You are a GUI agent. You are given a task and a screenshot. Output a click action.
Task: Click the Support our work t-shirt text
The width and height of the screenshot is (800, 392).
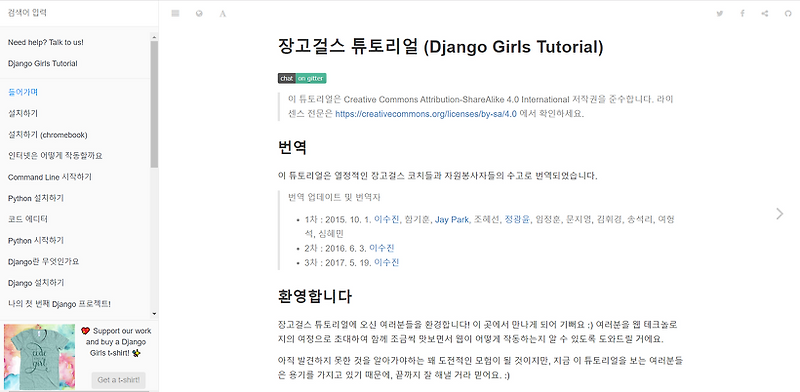[116, 341]
